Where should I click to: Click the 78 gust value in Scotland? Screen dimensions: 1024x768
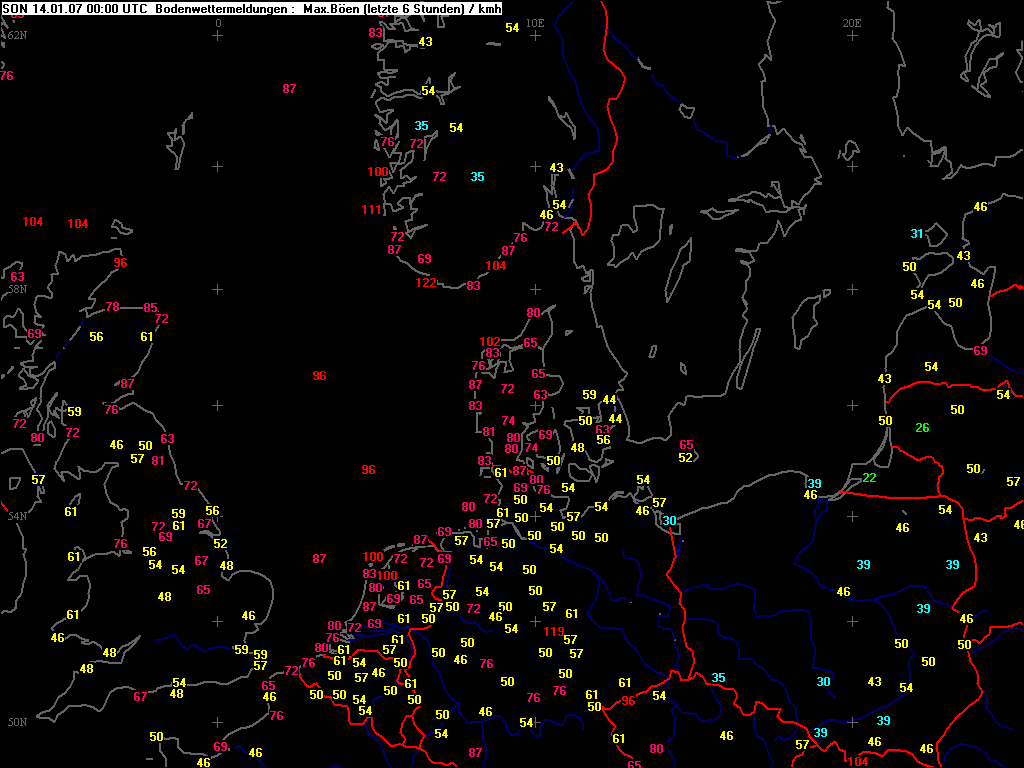click(x=112, y=307)
